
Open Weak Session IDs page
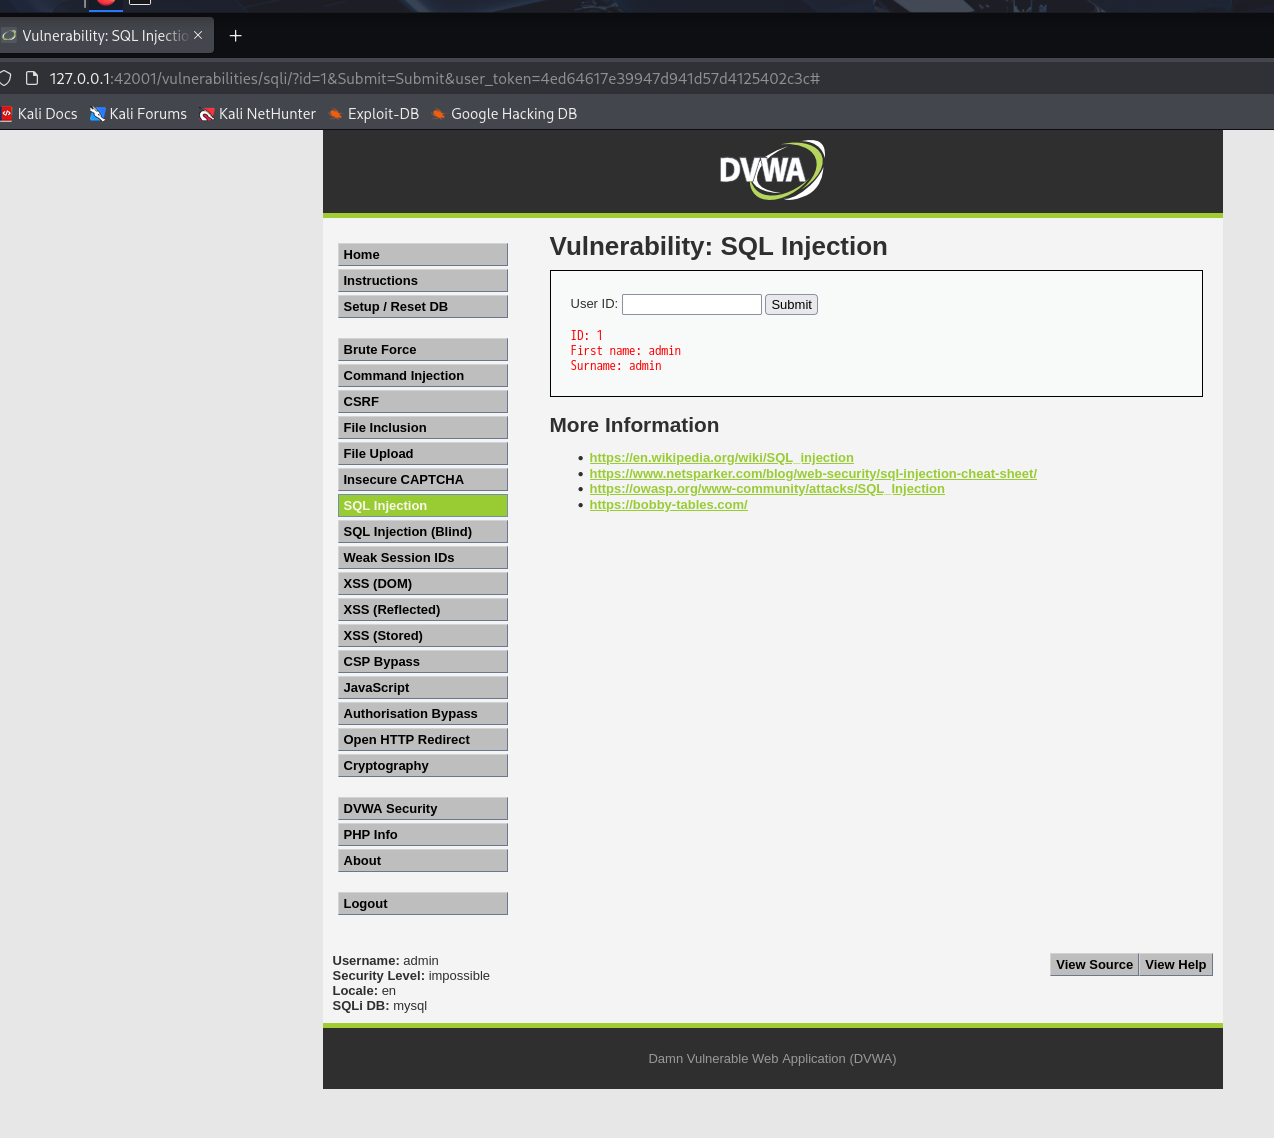click(x=423, y=557)
